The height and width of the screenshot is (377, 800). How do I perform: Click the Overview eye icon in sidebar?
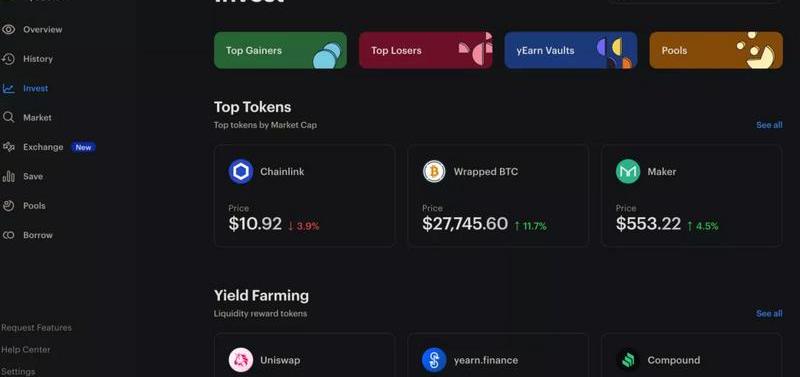click(8, 30)
